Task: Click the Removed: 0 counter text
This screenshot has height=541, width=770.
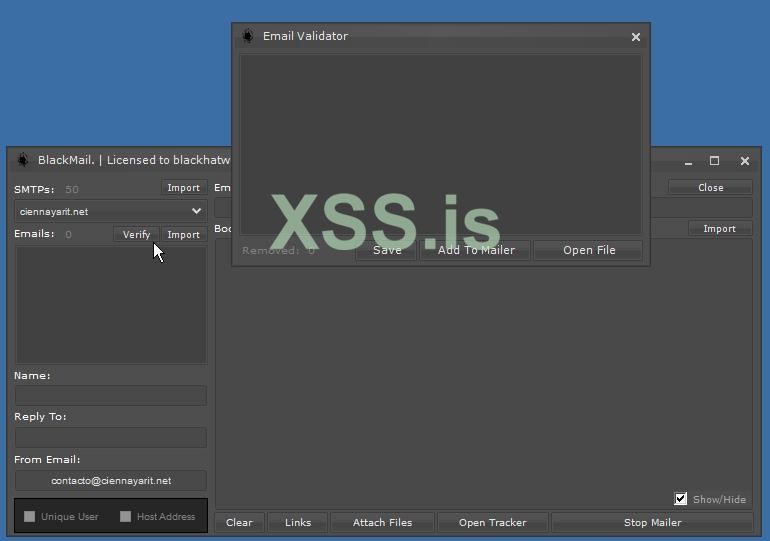Action: click(x=278, y=250)
